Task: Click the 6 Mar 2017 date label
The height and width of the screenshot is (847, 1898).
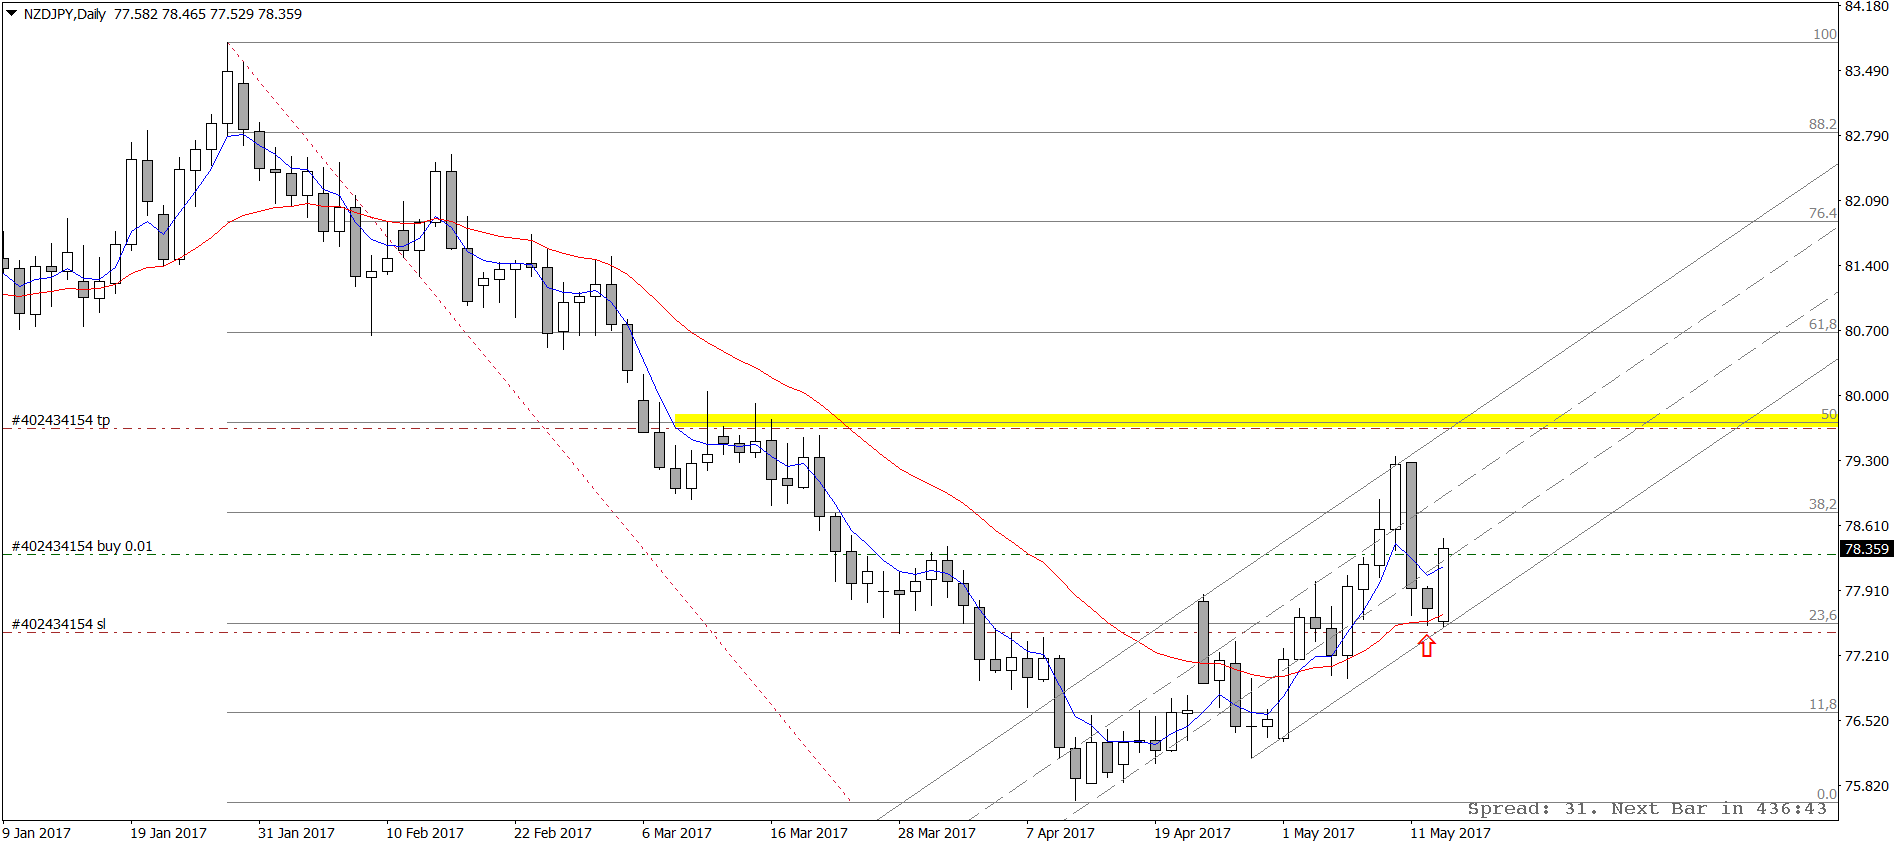Action: point(677,833)
